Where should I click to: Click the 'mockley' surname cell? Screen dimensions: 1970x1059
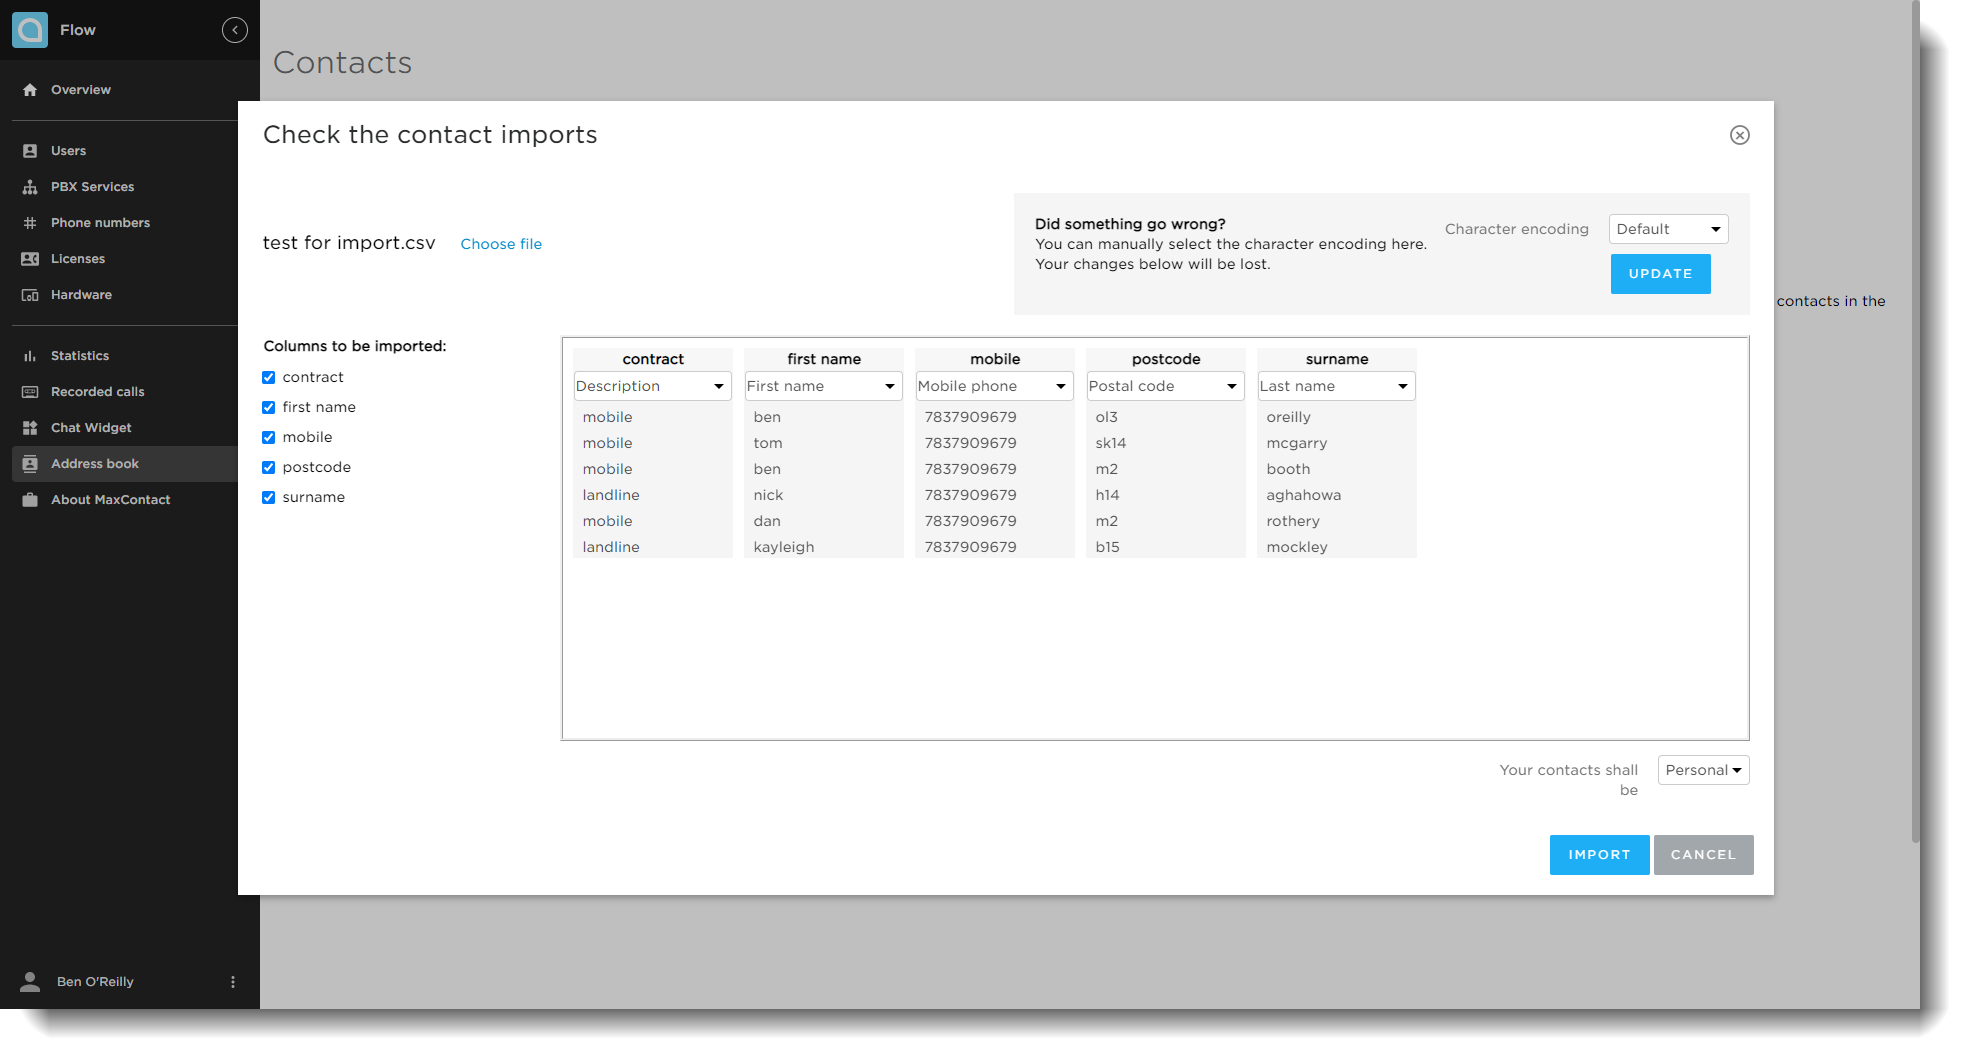[x=1297, y=547]
